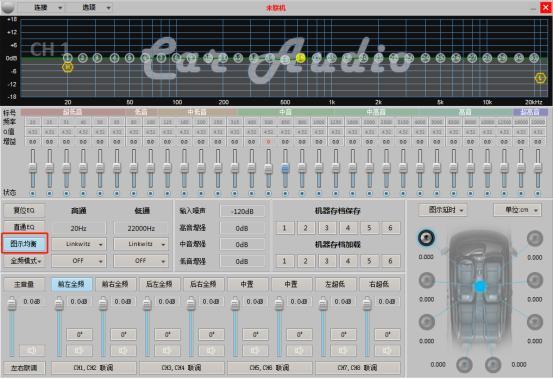The height and width of the screenshot is (379, 553).
Task: Toggle the 状态 radio for the 100Hz band
Action: (151, 193)
